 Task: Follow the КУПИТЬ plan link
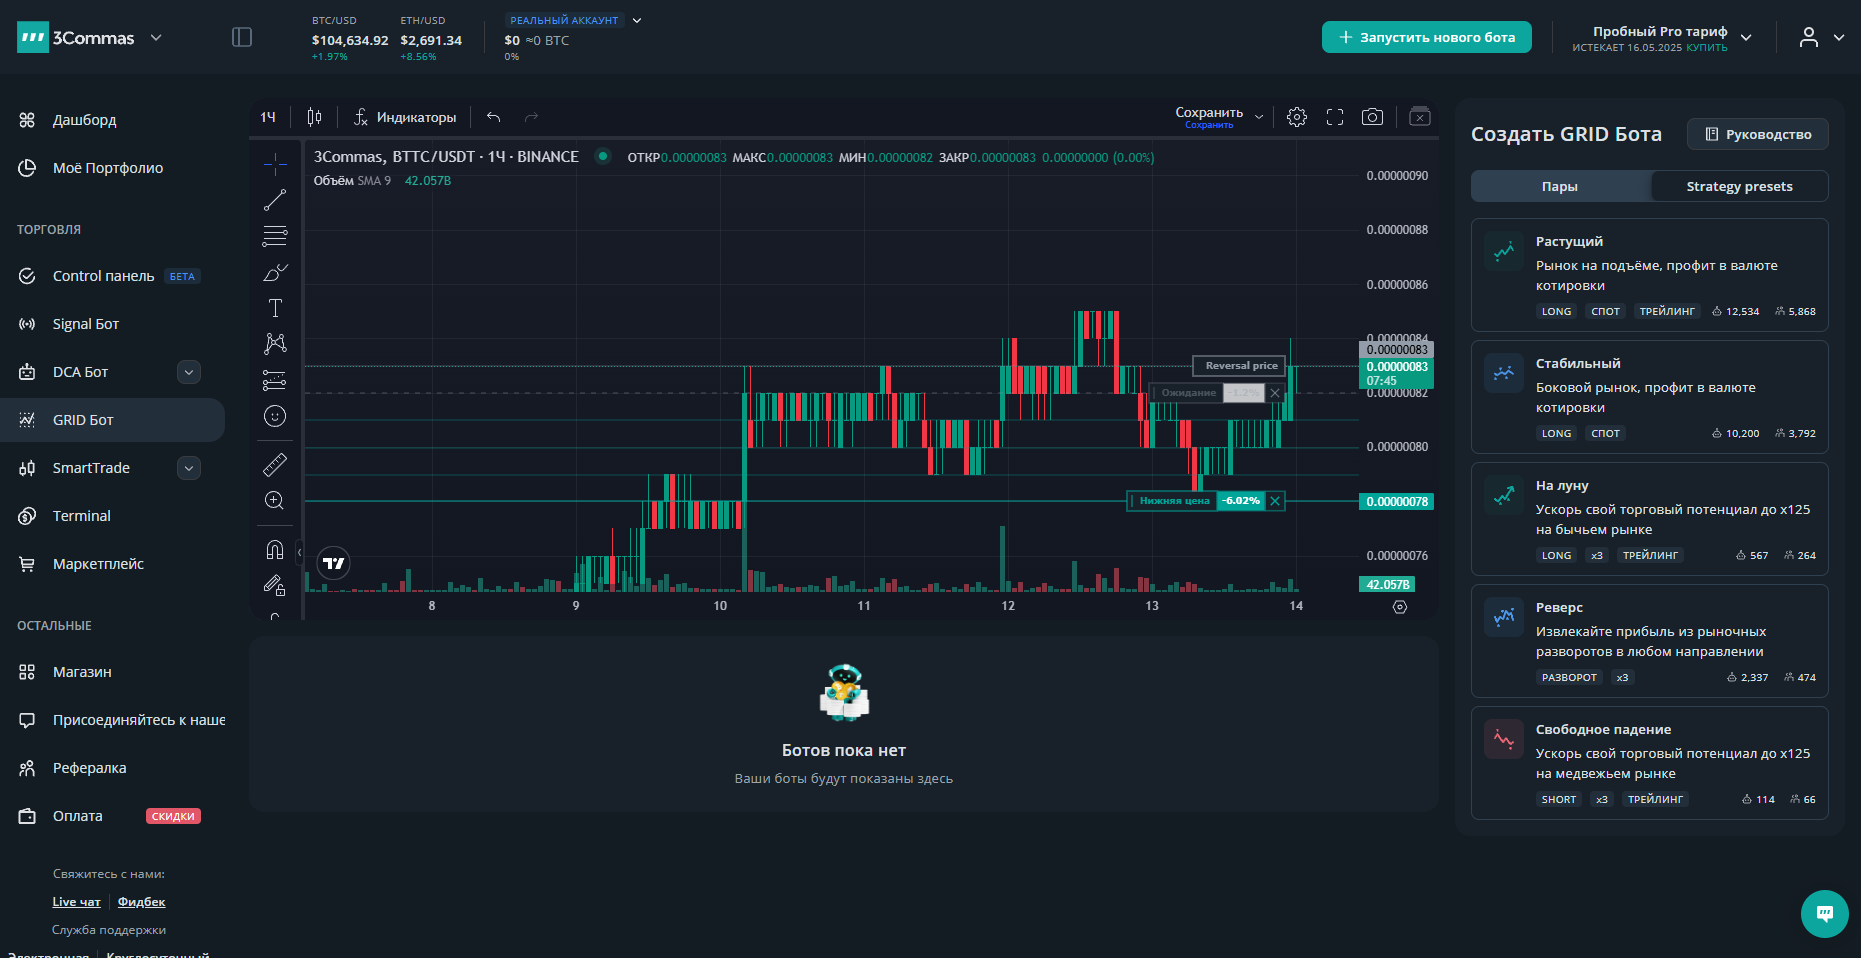pyautogui.click(x=1706, y=48)
